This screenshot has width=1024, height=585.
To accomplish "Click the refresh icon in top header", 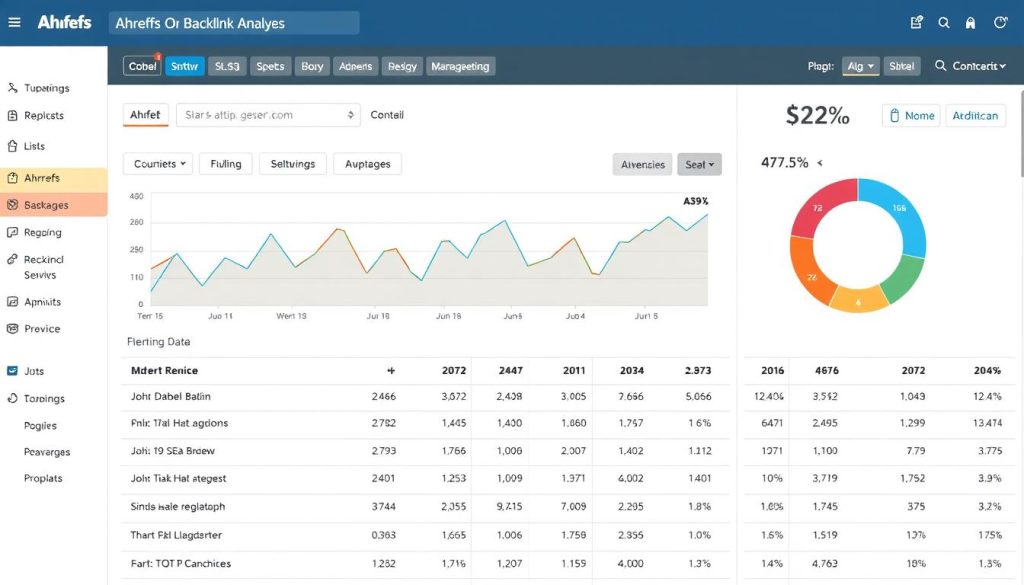I will click(x=1000, y=23).
